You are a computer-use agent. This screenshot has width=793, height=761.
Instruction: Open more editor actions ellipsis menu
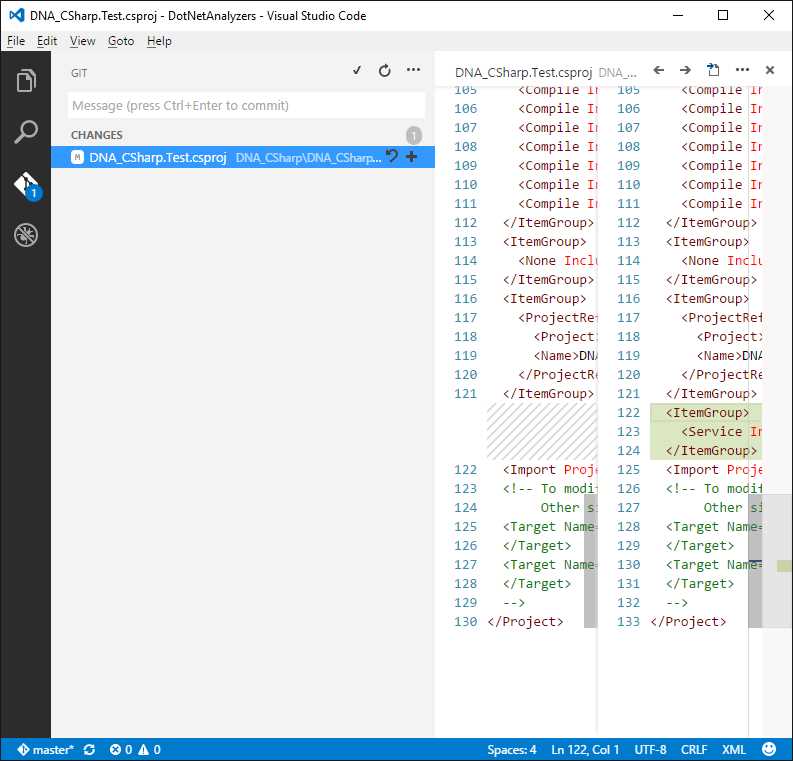pos(742,70)
